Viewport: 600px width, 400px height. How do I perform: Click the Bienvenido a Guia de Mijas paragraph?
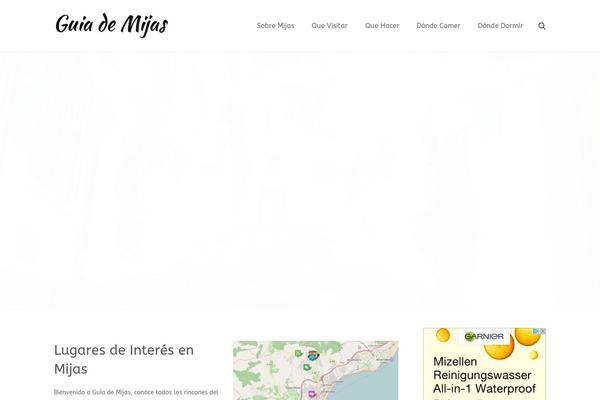point(136,394)
